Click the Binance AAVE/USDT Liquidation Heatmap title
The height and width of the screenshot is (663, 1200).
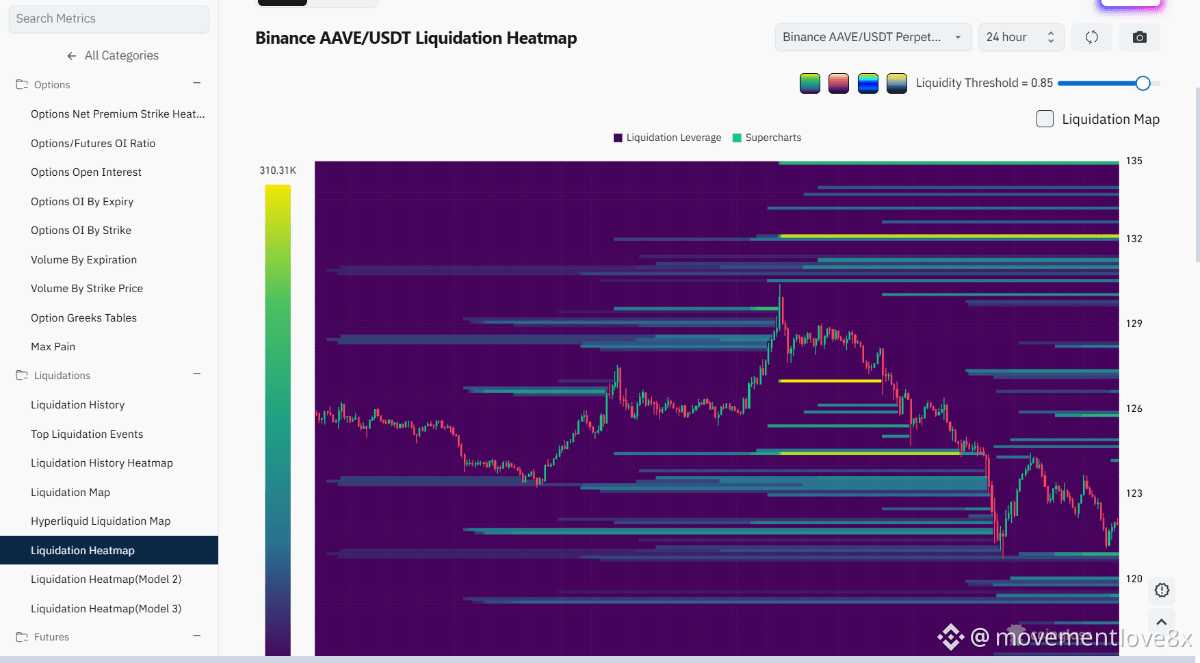click(x=416, y=38)
